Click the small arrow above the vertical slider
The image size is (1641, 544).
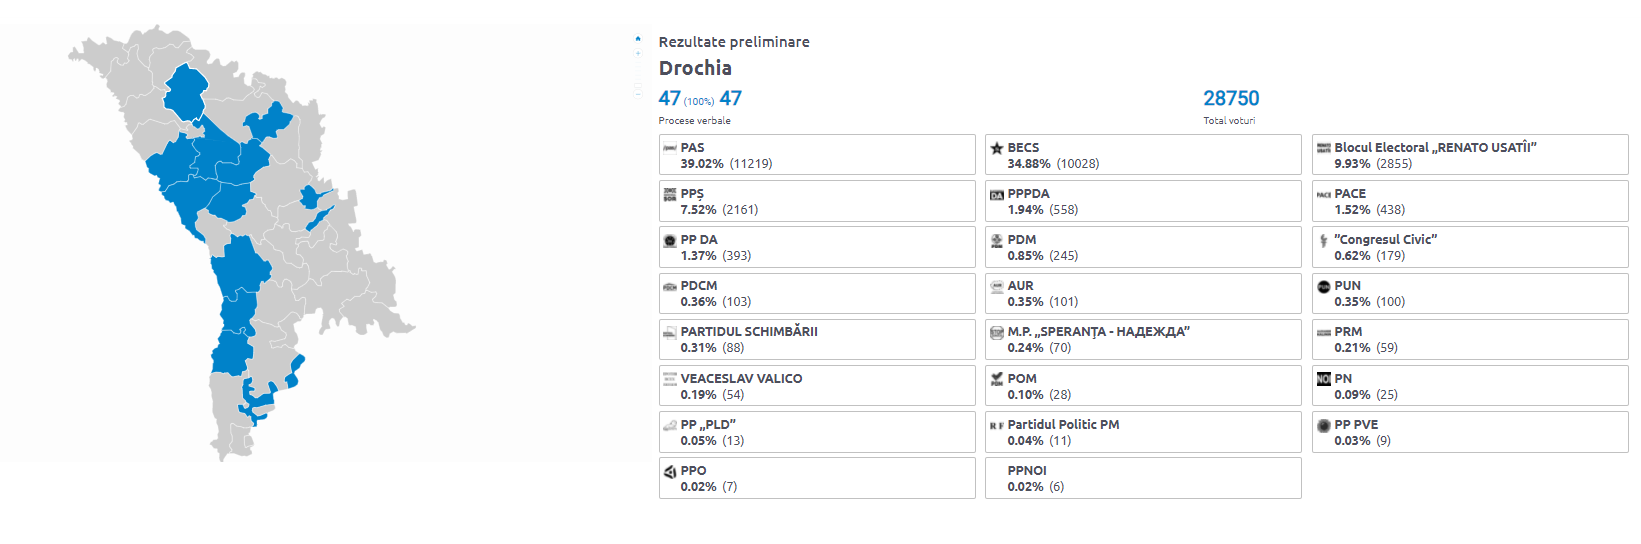point(638,39)
